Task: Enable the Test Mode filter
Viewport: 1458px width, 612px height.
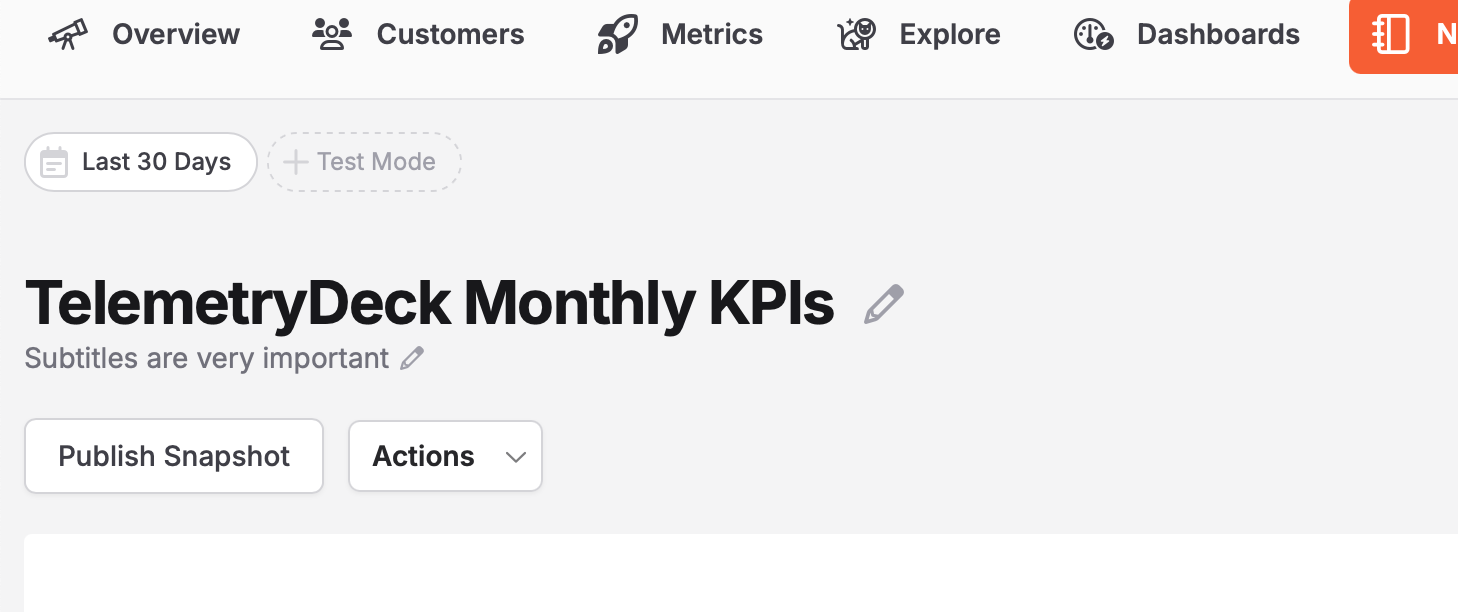Action: pos(364,162)
